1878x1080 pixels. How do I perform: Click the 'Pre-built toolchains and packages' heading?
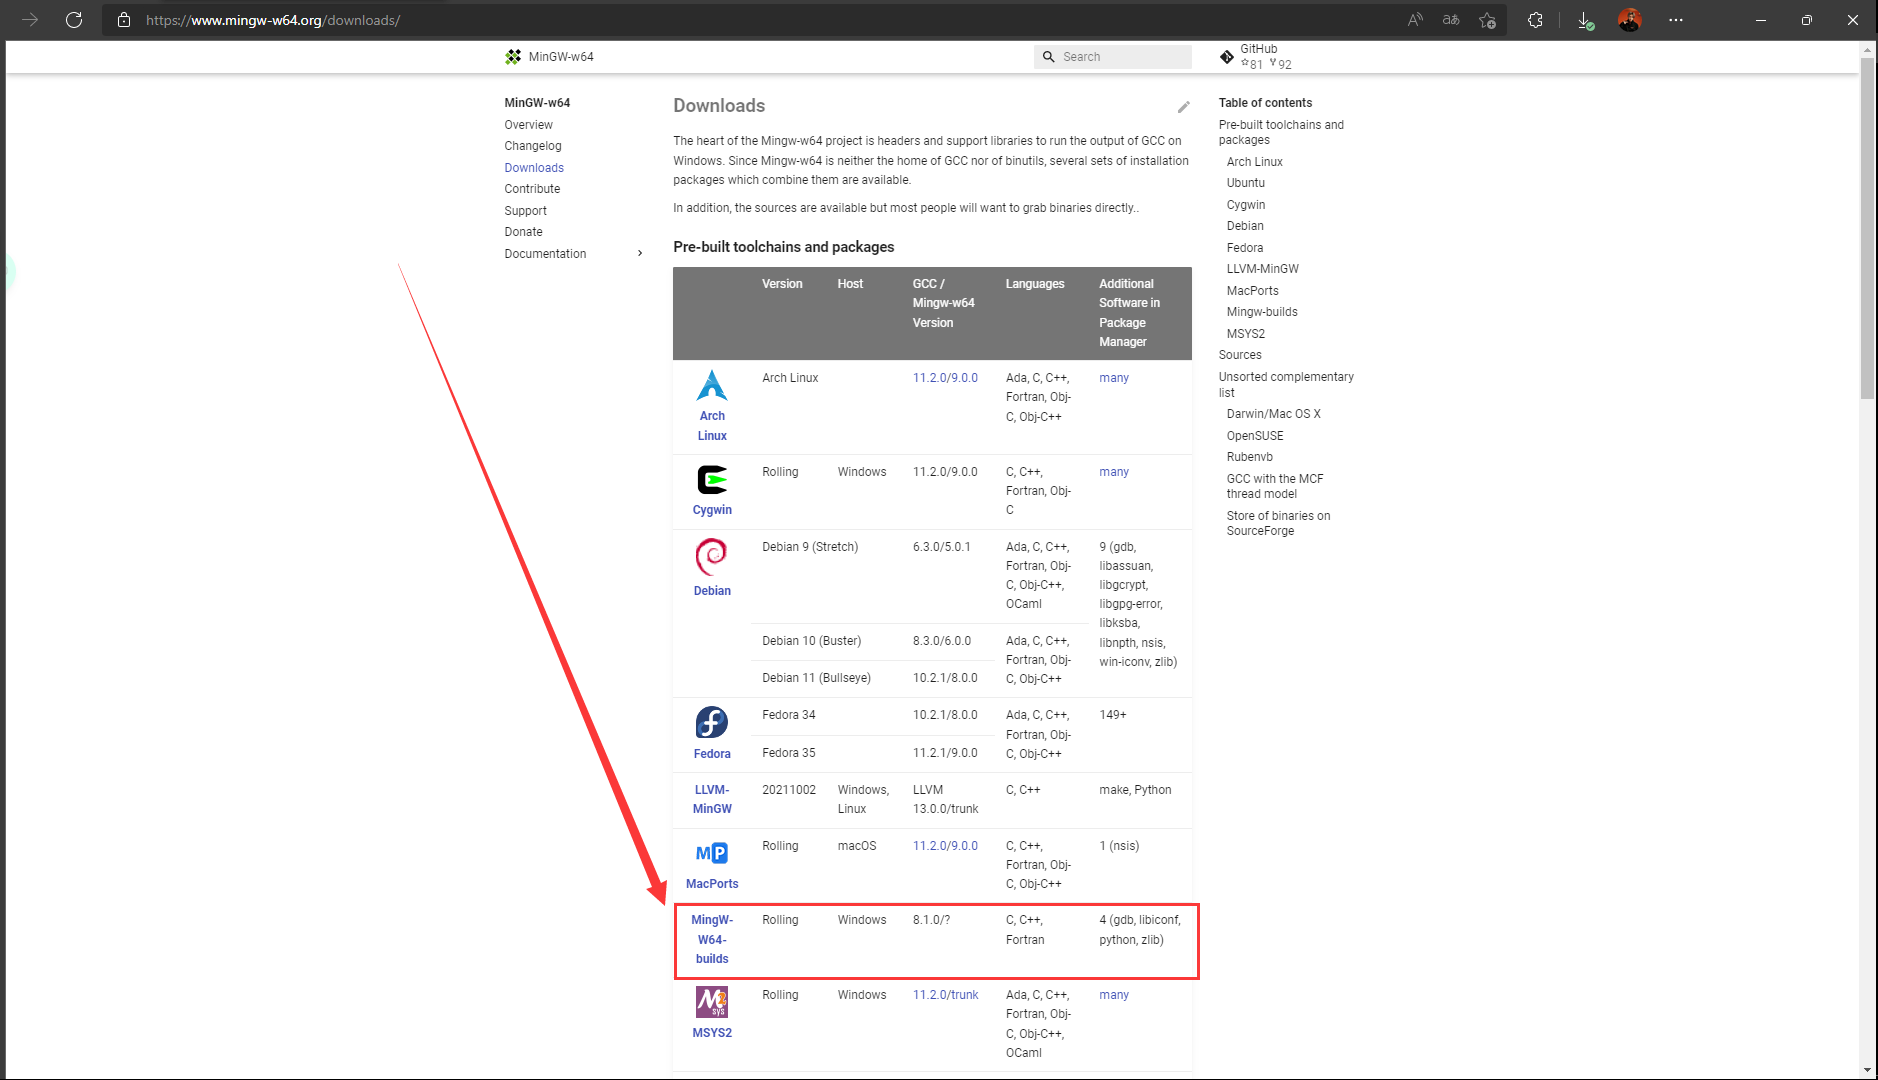tap(783, 247)
